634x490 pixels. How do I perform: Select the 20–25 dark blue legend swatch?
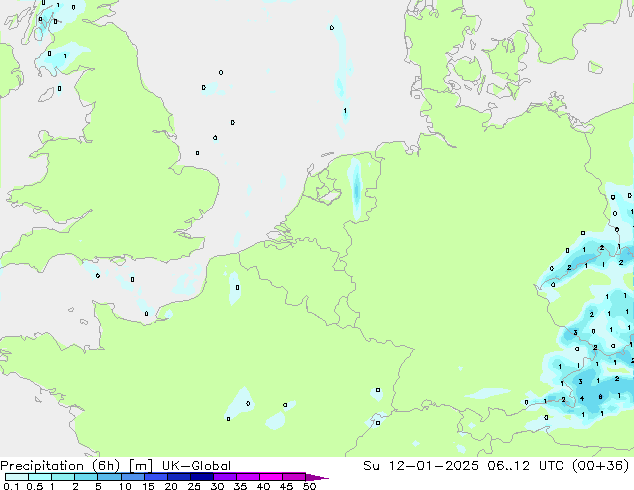point(179,477)
